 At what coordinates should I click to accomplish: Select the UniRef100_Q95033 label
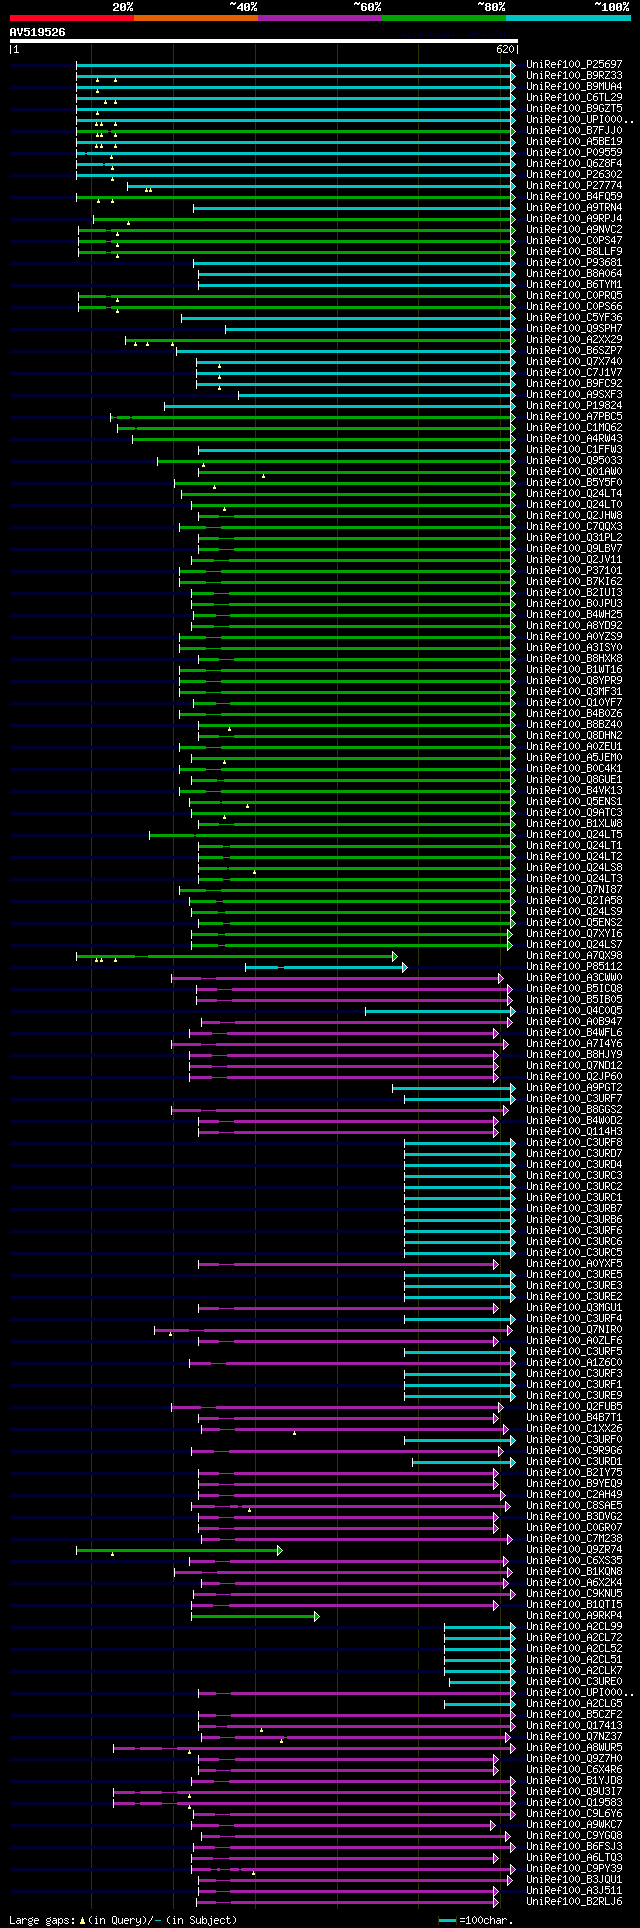tap(574, 460)
